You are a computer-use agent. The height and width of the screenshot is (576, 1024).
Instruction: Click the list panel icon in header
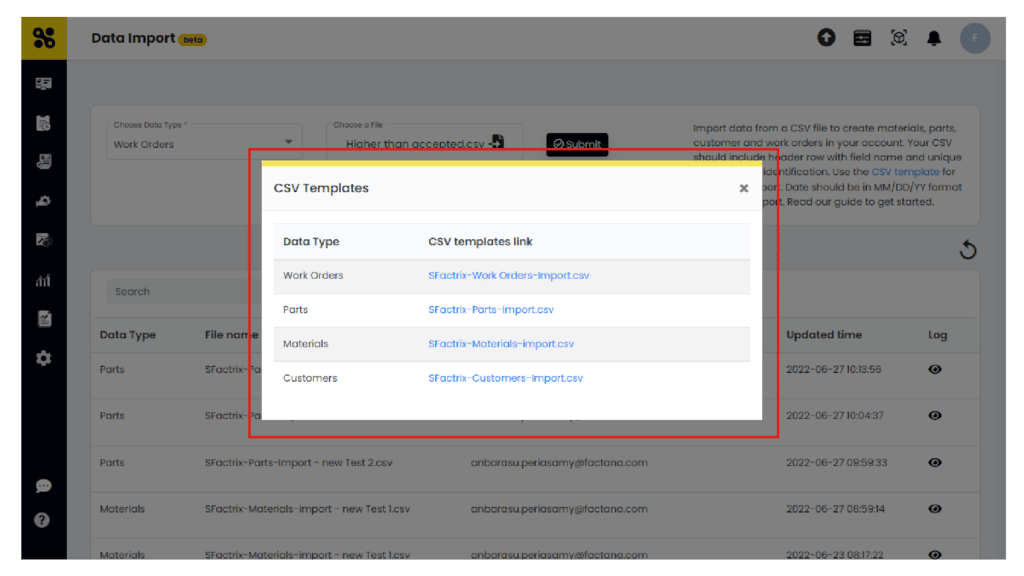862,38
